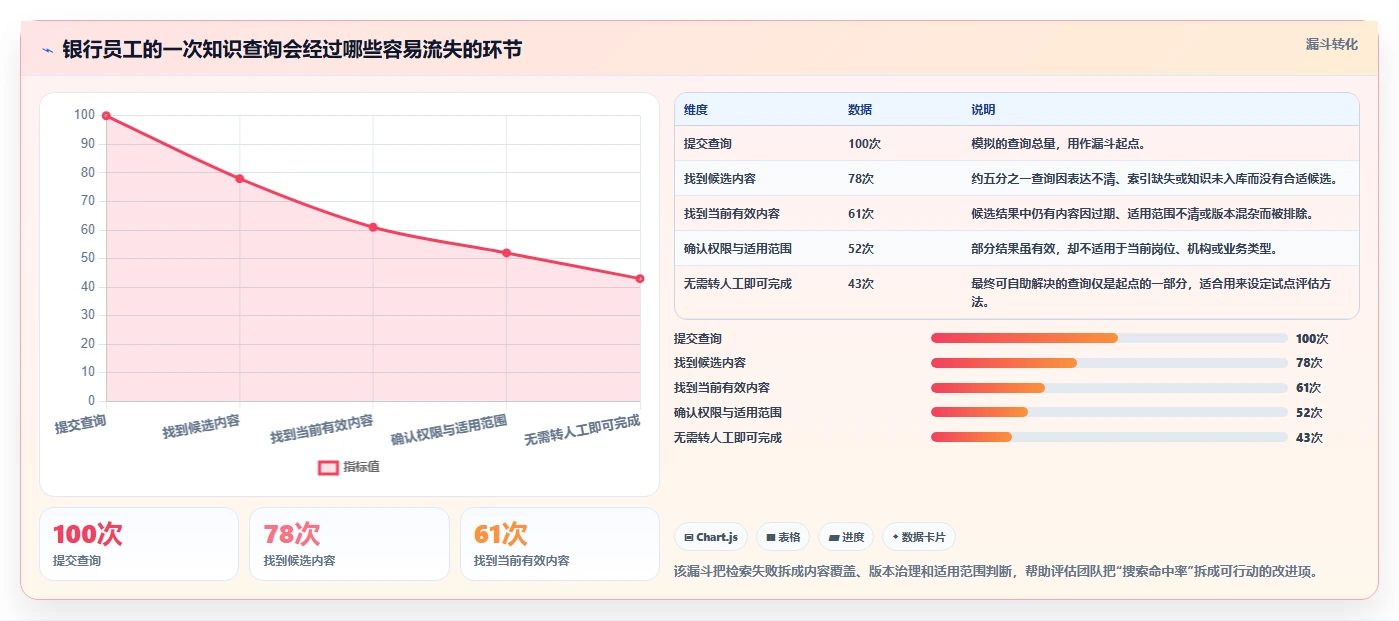Viewport: 1399px width, 621px height.
Task: Click the x-axis label 确认权限与适用范围
Action: point(449,428)
